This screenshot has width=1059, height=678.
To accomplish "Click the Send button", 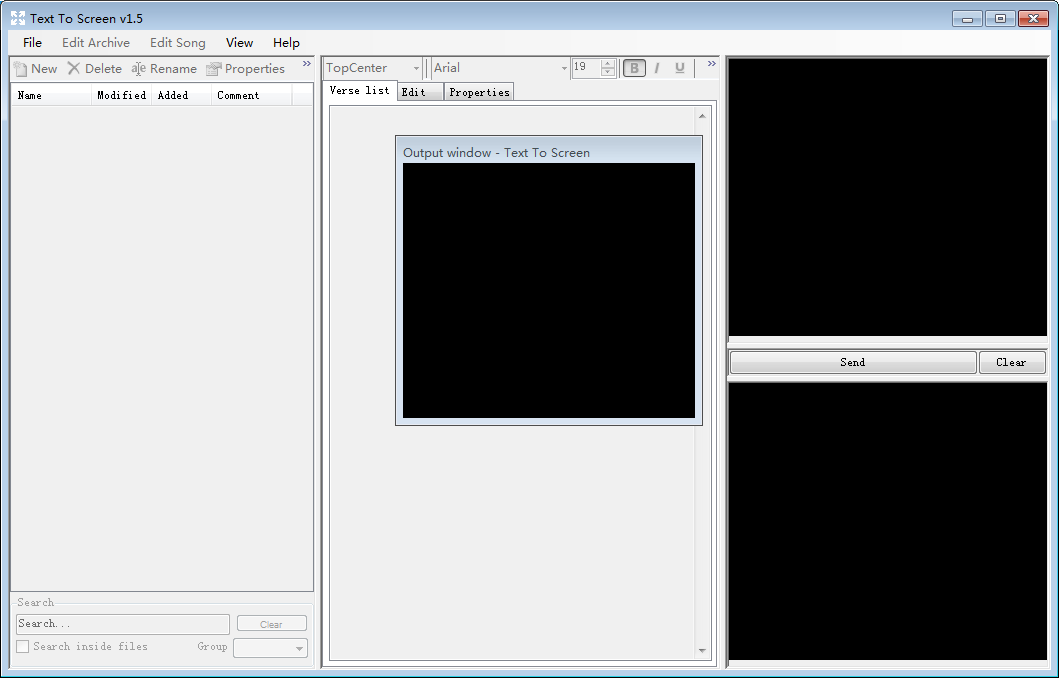I will click(x=853, y=363).
